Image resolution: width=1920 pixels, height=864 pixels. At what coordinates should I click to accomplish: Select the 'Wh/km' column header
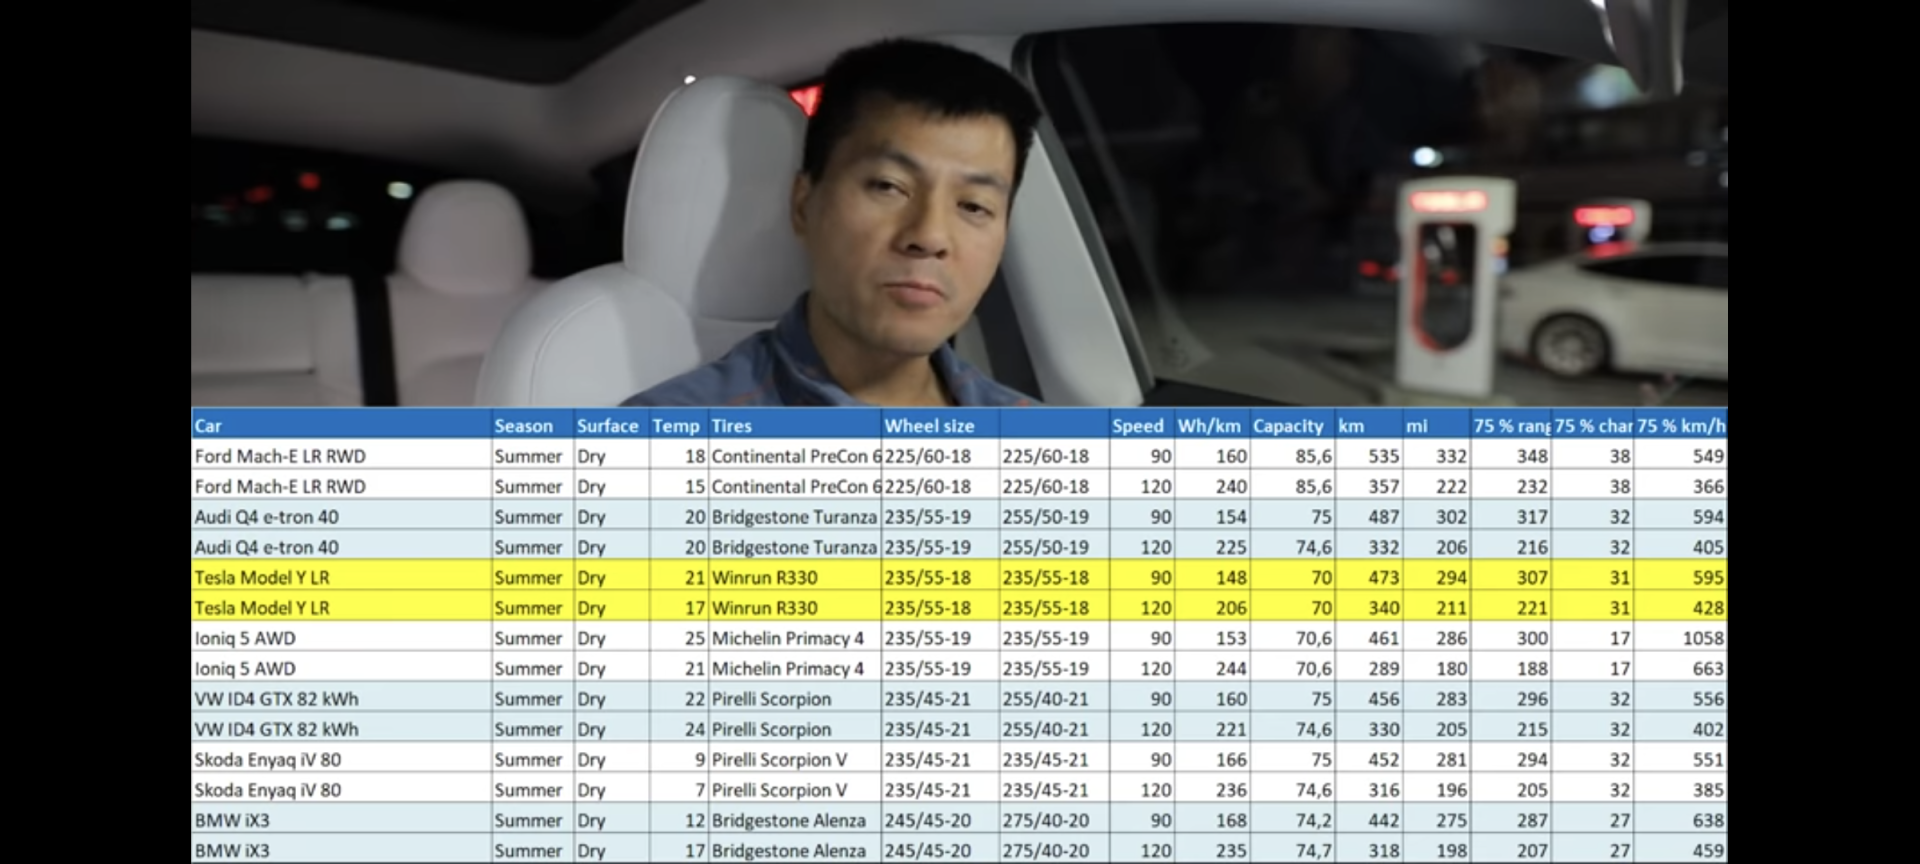(x=1212, y=425)
